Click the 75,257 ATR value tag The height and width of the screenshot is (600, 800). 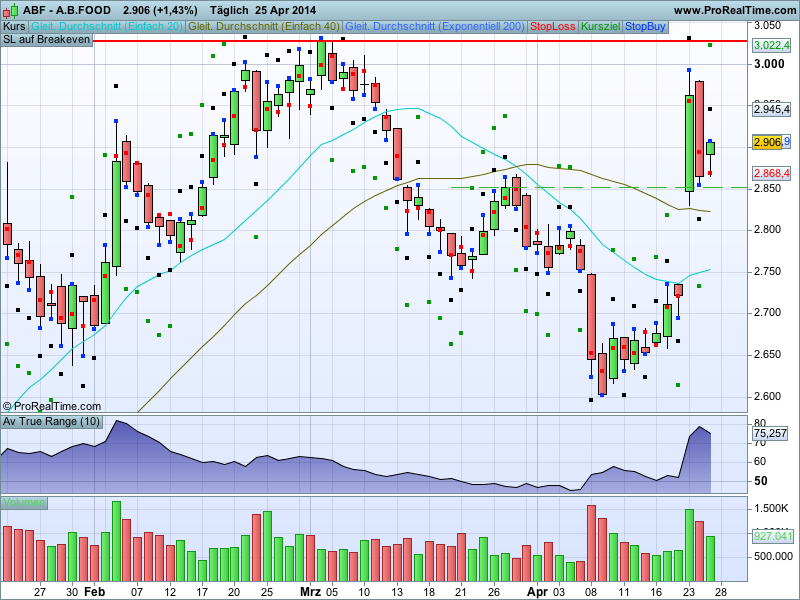[x=770, y=434]
